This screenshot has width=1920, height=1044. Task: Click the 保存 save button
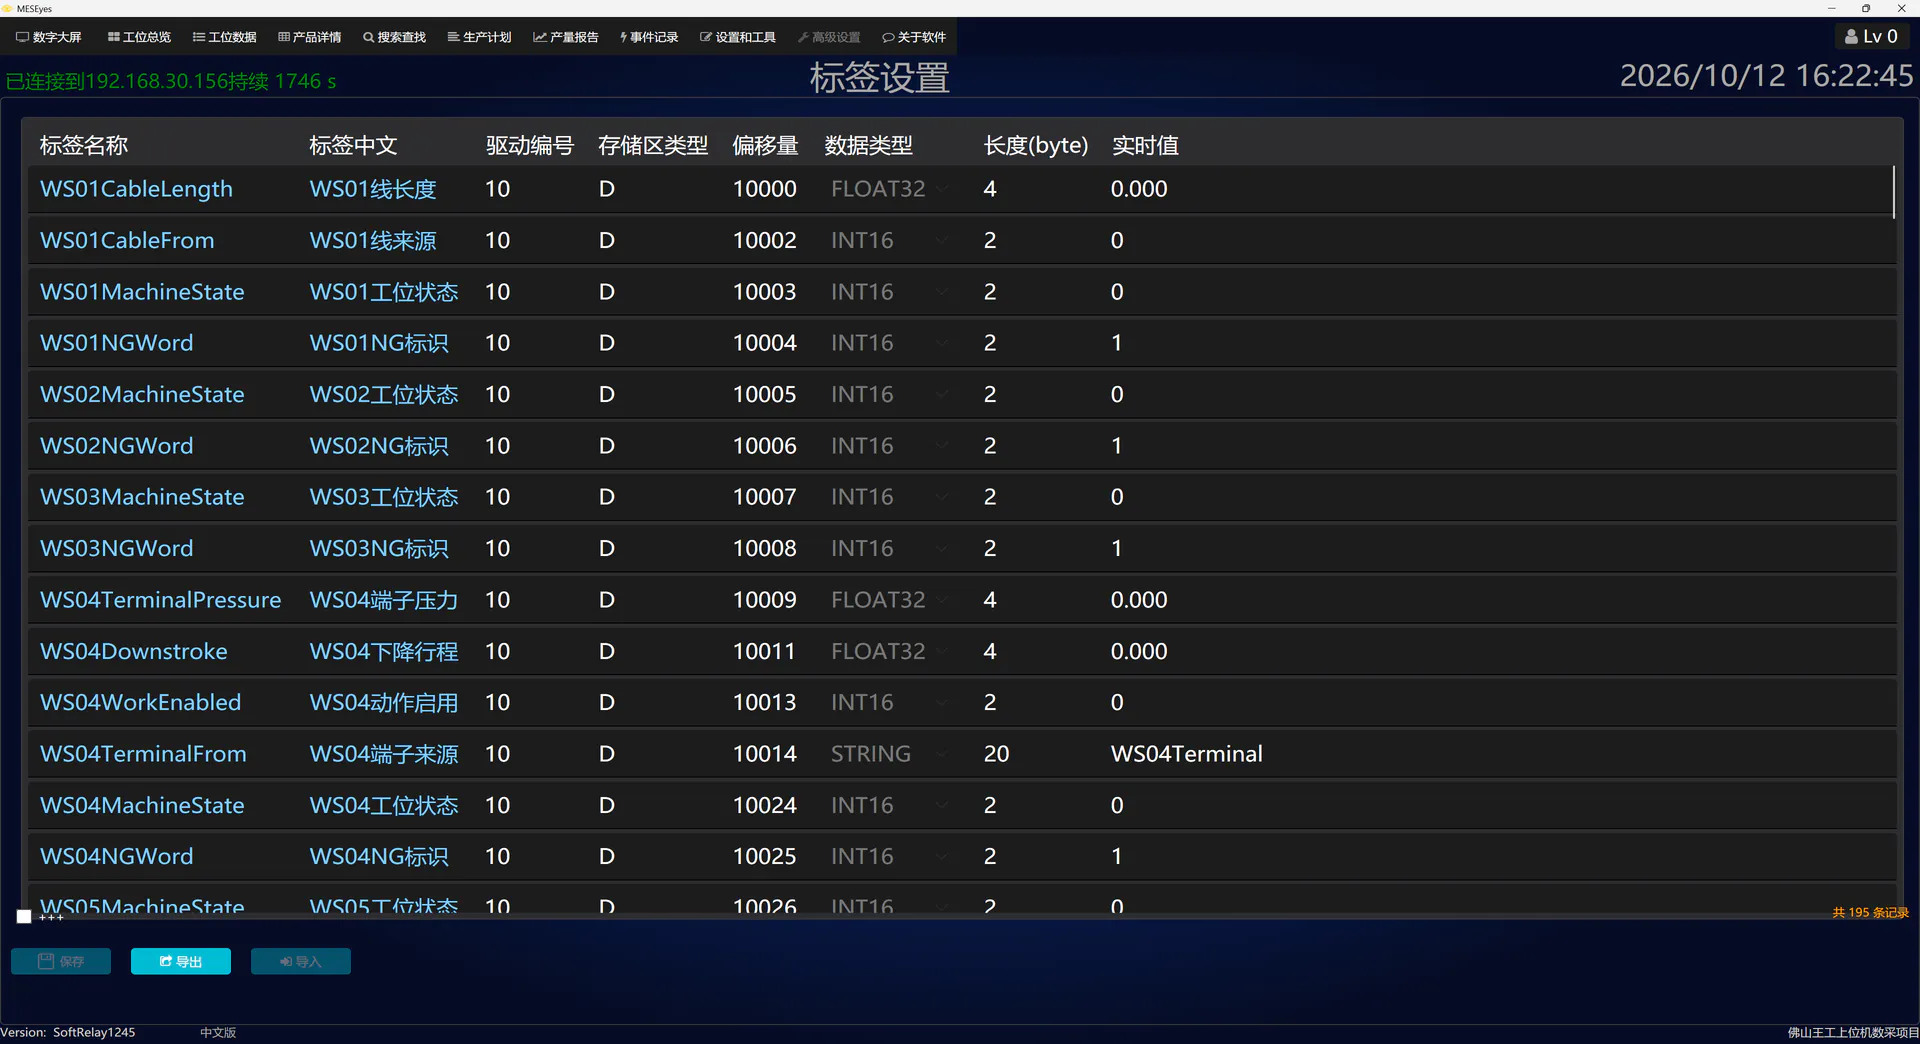click(61, 961)
